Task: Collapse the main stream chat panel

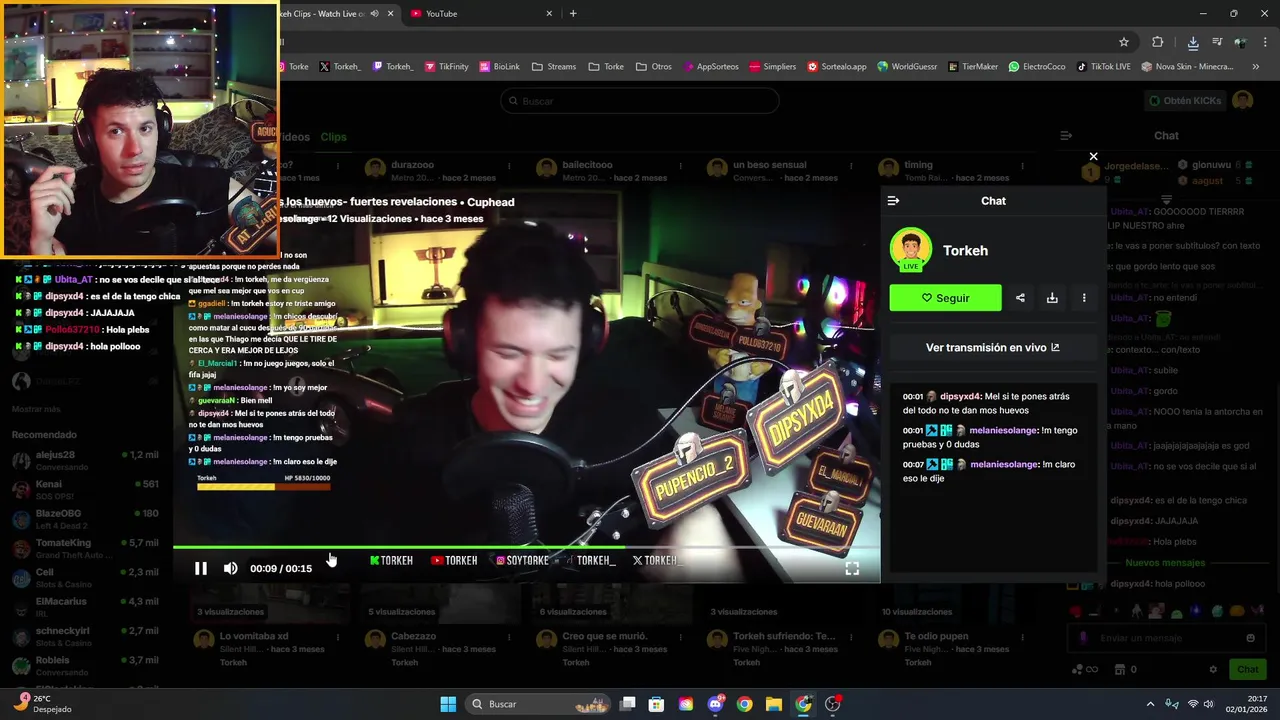Action: (1066, 135)
